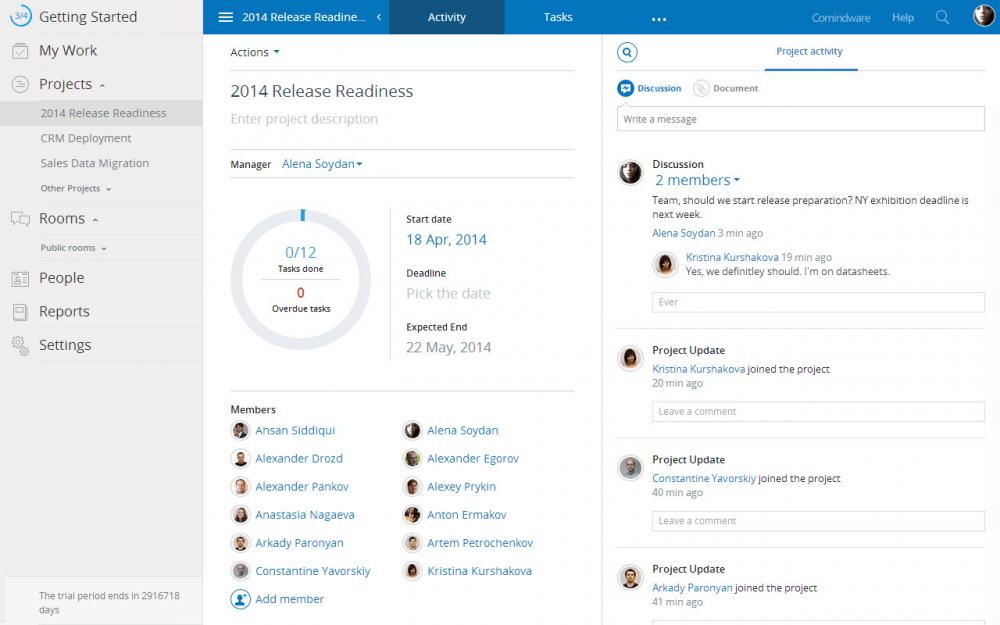Open the user profile avatar menu

tap(982, 17)
